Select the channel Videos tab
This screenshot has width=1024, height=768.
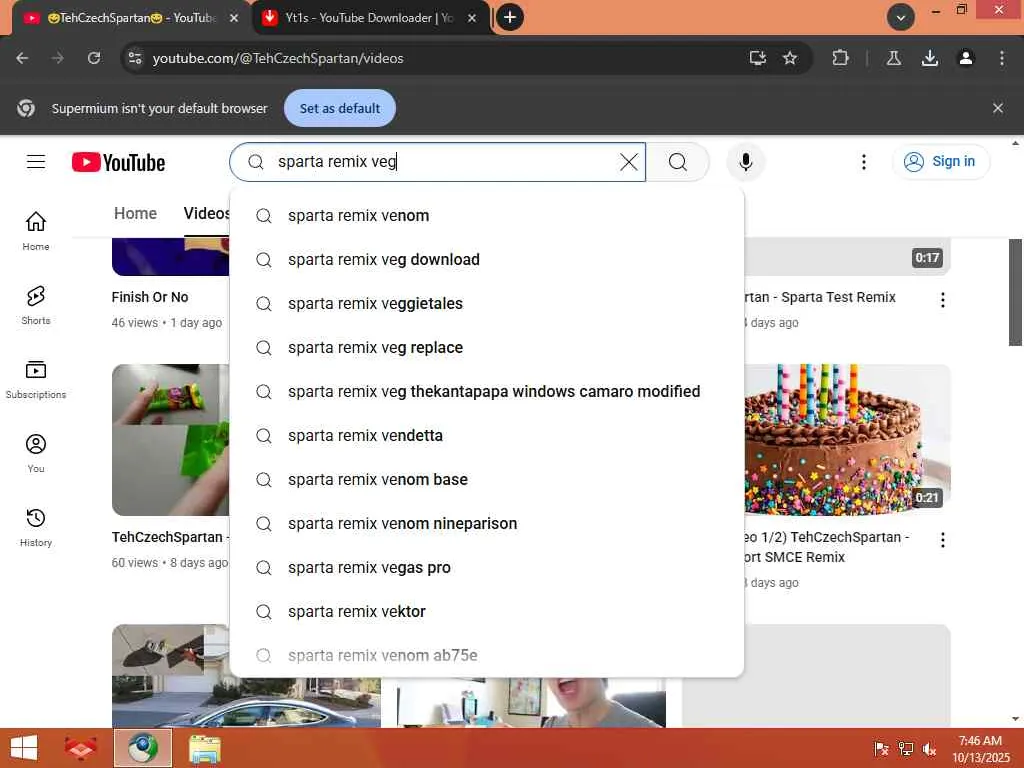[206, 214]
